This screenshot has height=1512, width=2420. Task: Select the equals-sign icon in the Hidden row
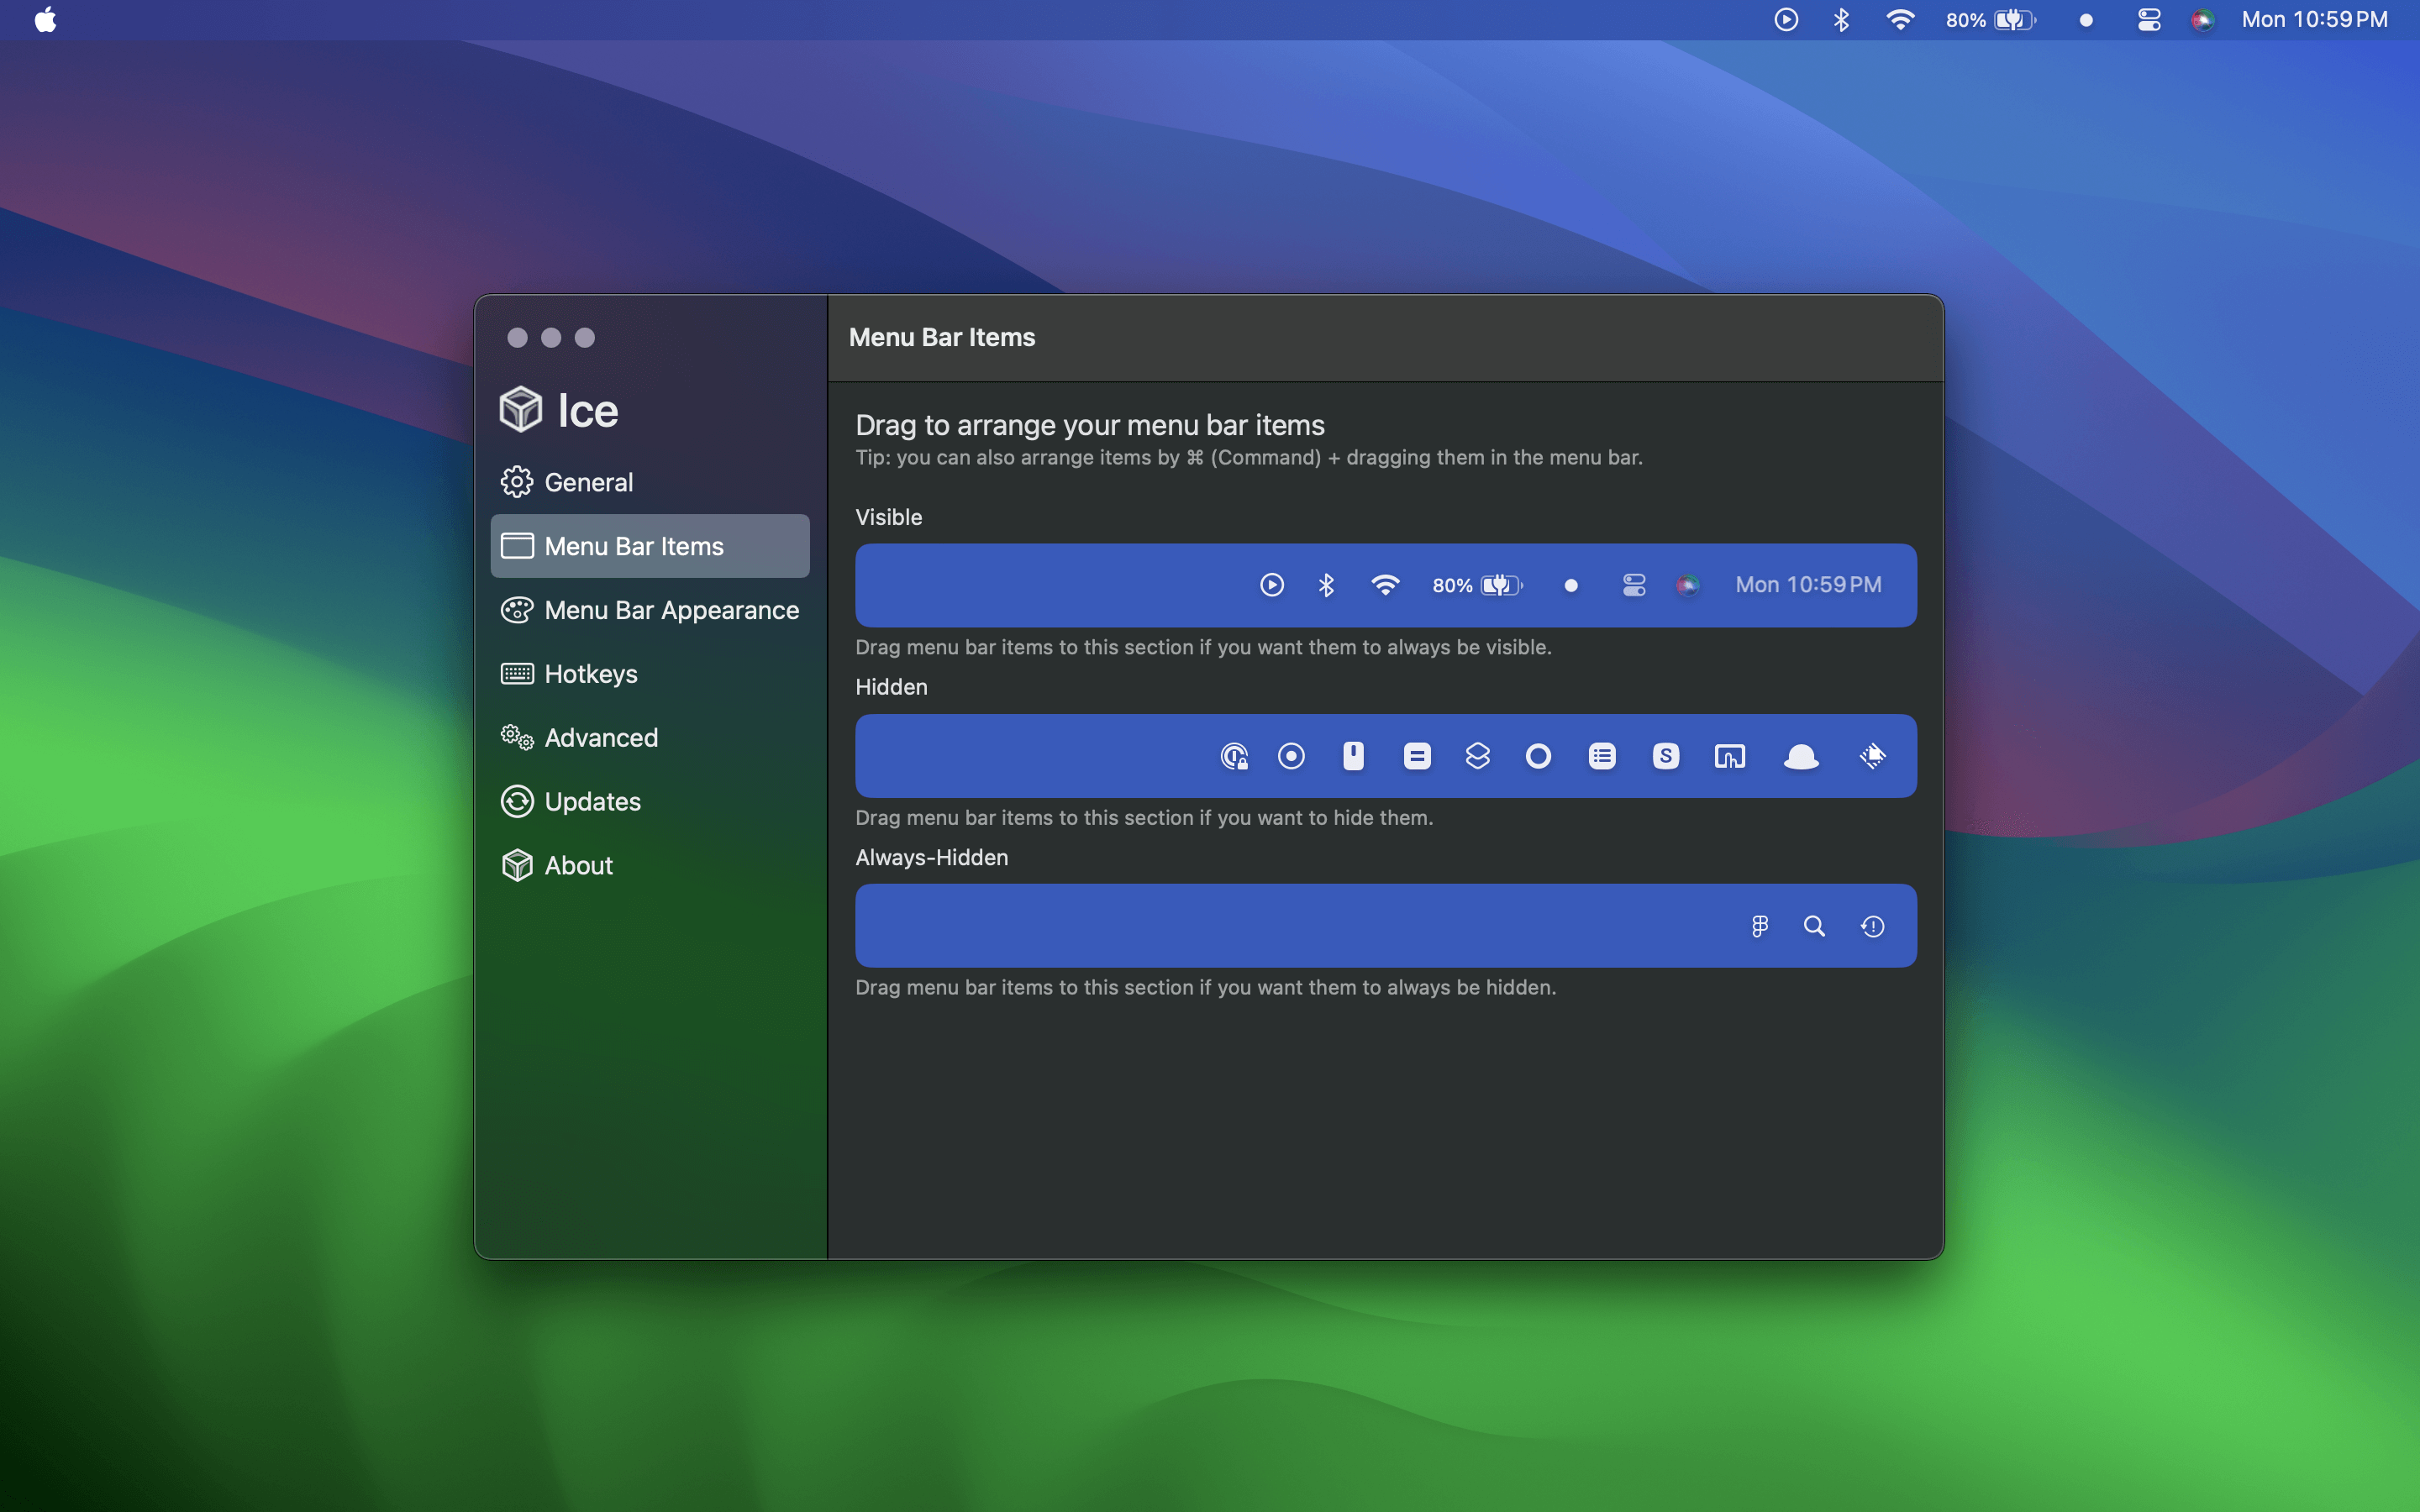pyautogui.click(x=1417, y=756)
